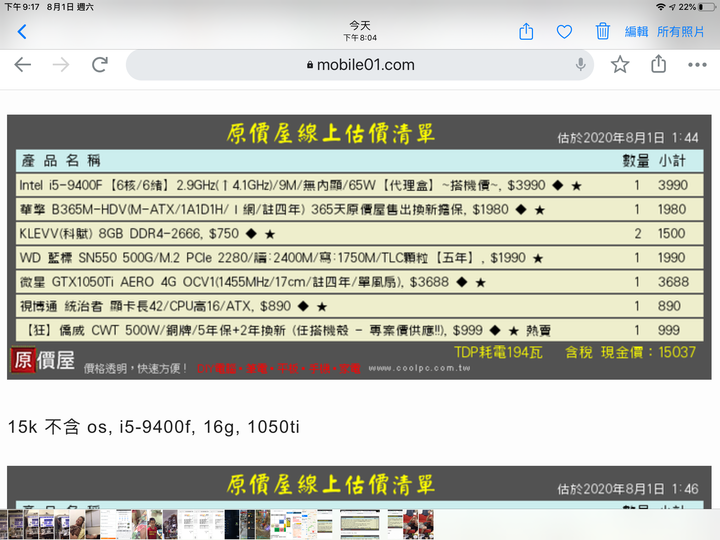Tap the 小計 column header
The width and height of the screenshot is (720, 540).
[x=672, y=161]
